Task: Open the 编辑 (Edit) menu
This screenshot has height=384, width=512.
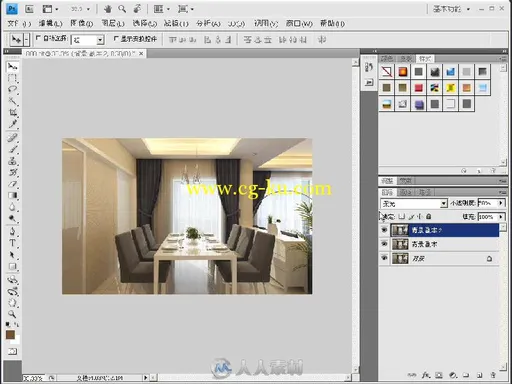Action: [x=50, y=23]
